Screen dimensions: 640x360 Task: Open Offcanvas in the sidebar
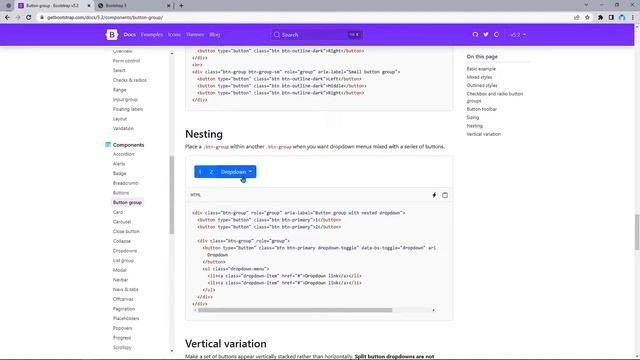[123, 299]
